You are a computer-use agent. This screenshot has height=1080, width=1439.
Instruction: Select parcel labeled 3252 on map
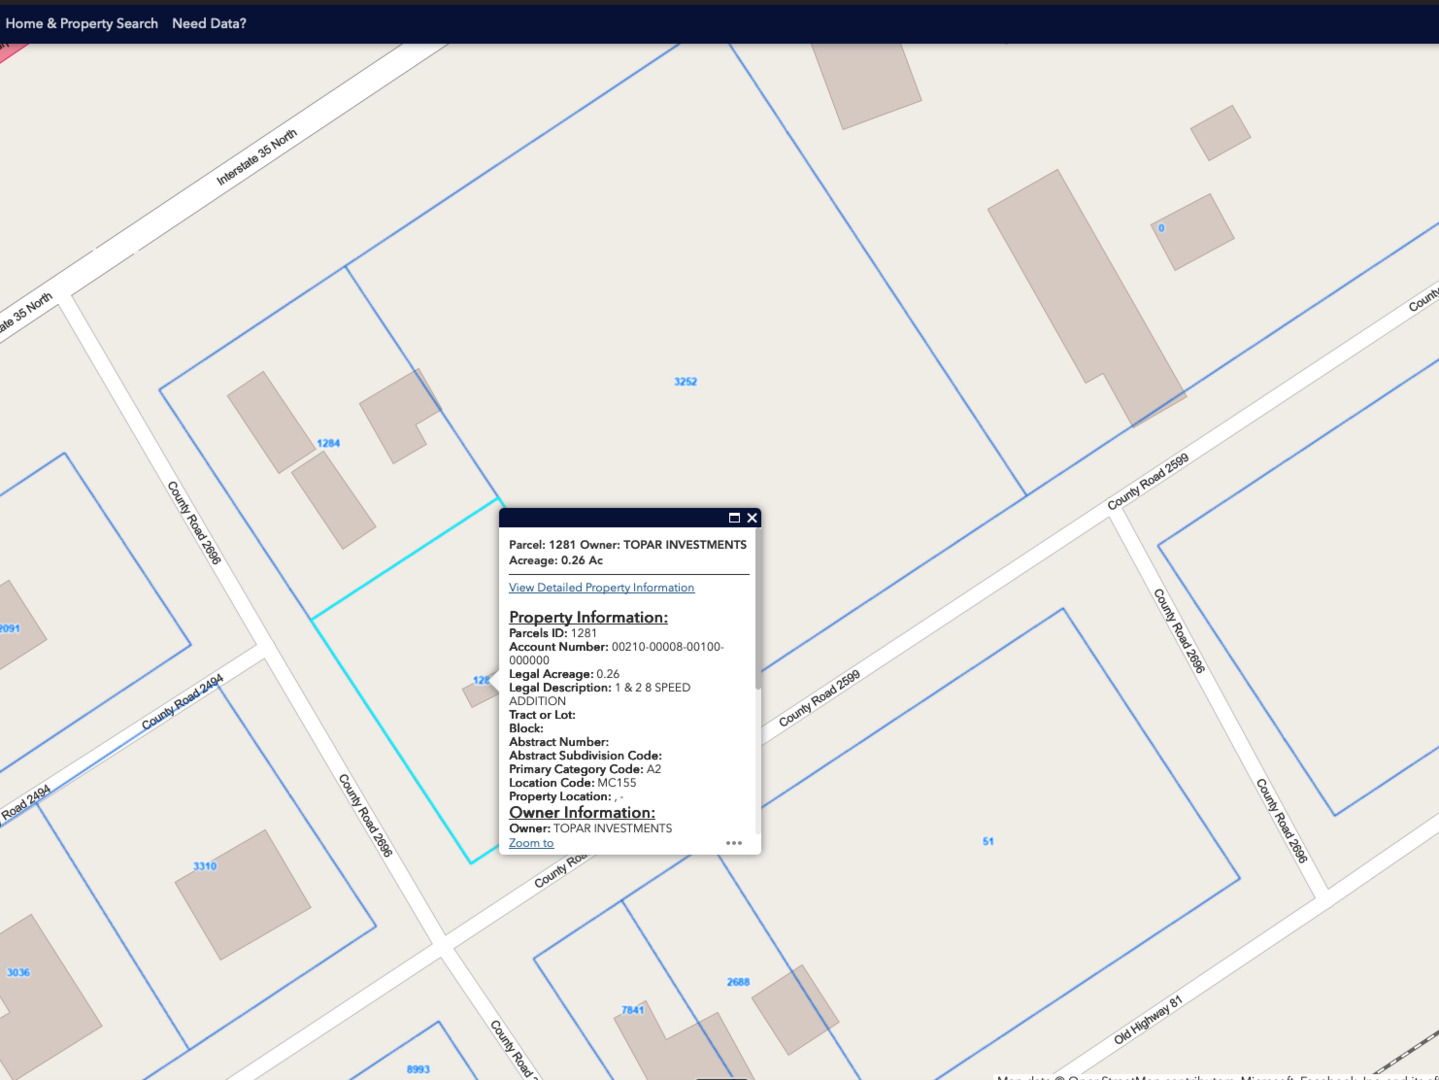pyautogui.click(x=685, y=382)
